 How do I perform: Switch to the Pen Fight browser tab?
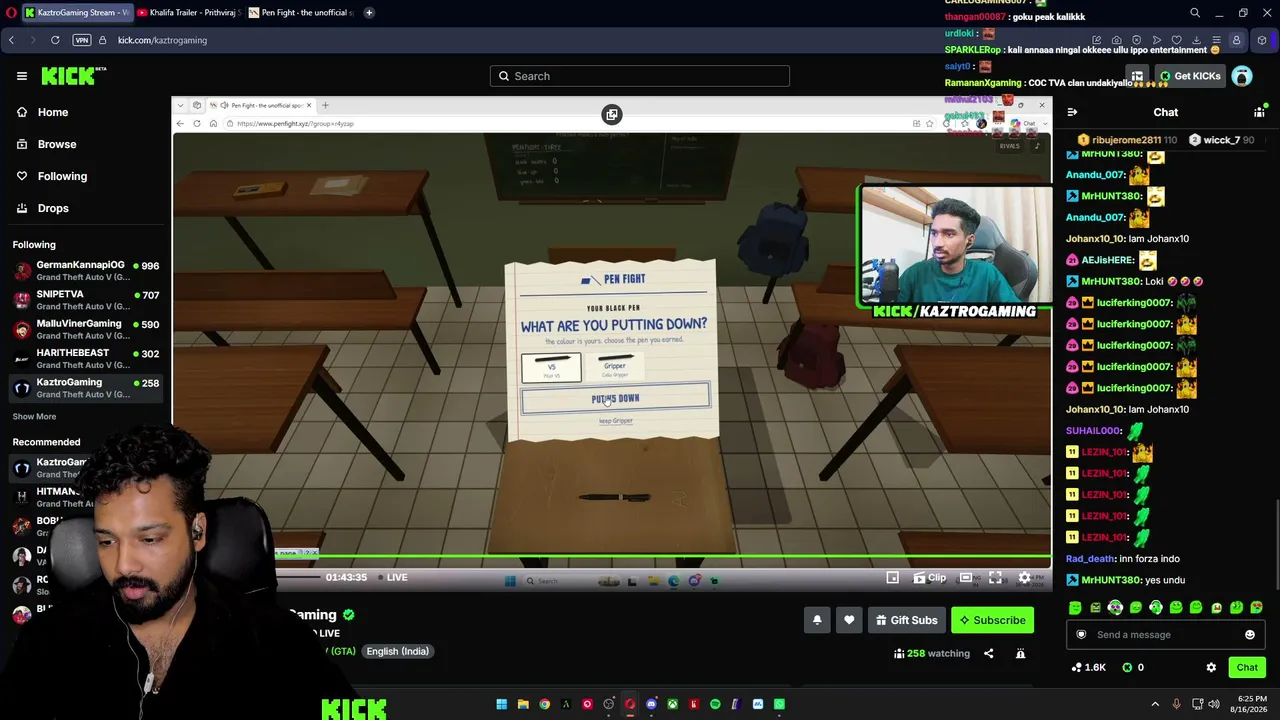(x=300, y=13)
